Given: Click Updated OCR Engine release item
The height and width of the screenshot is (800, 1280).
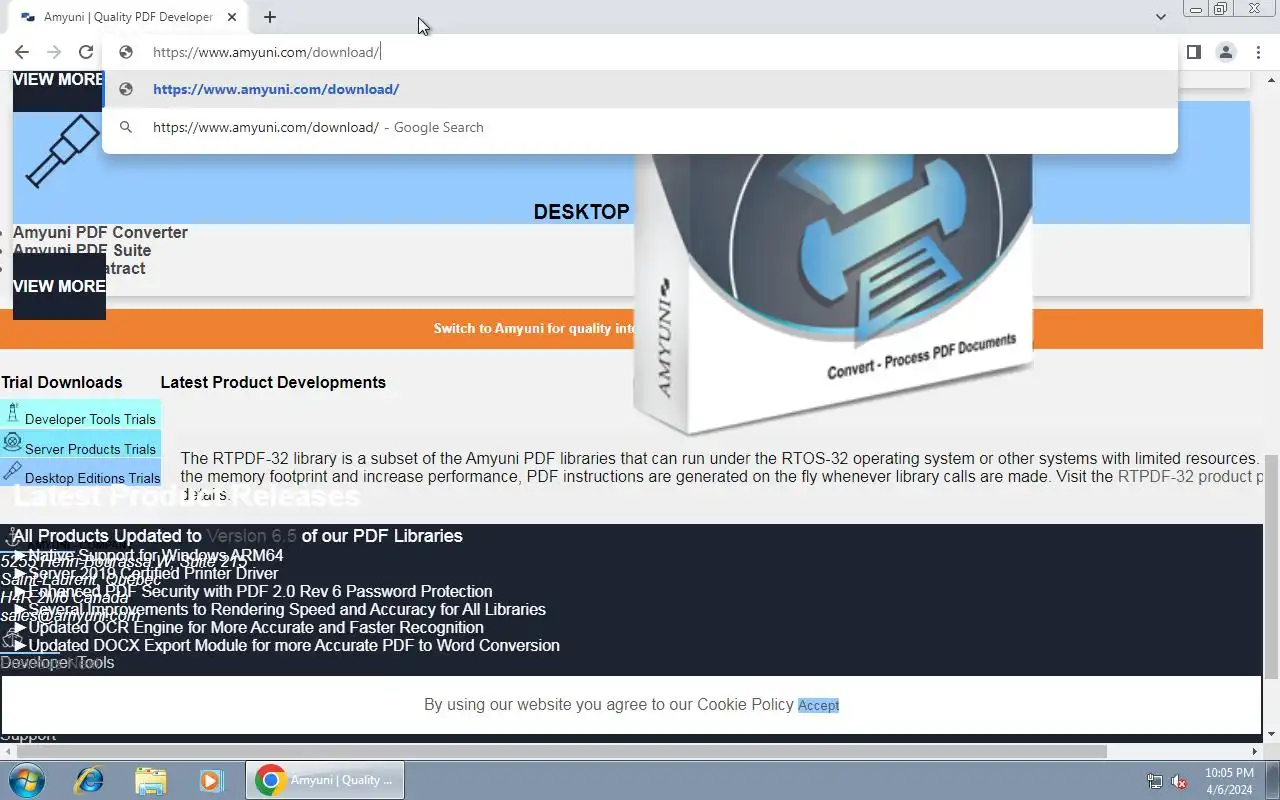Looking at the screenshot, I should tap(255, 627).
